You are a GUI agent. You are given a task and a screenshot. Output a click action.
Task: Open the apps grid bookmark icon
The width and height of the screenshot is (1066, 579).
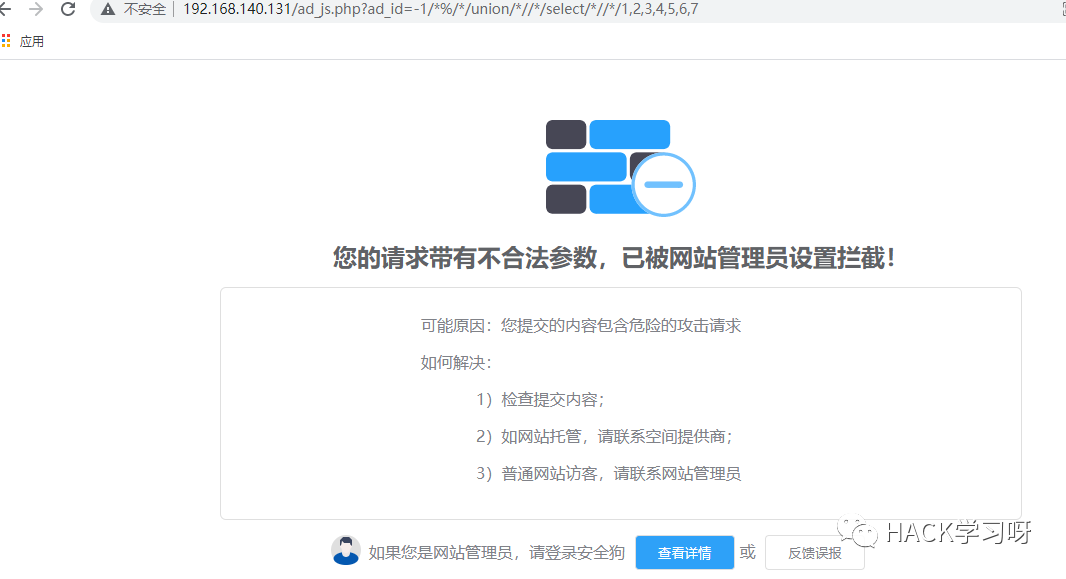[6, 41]
